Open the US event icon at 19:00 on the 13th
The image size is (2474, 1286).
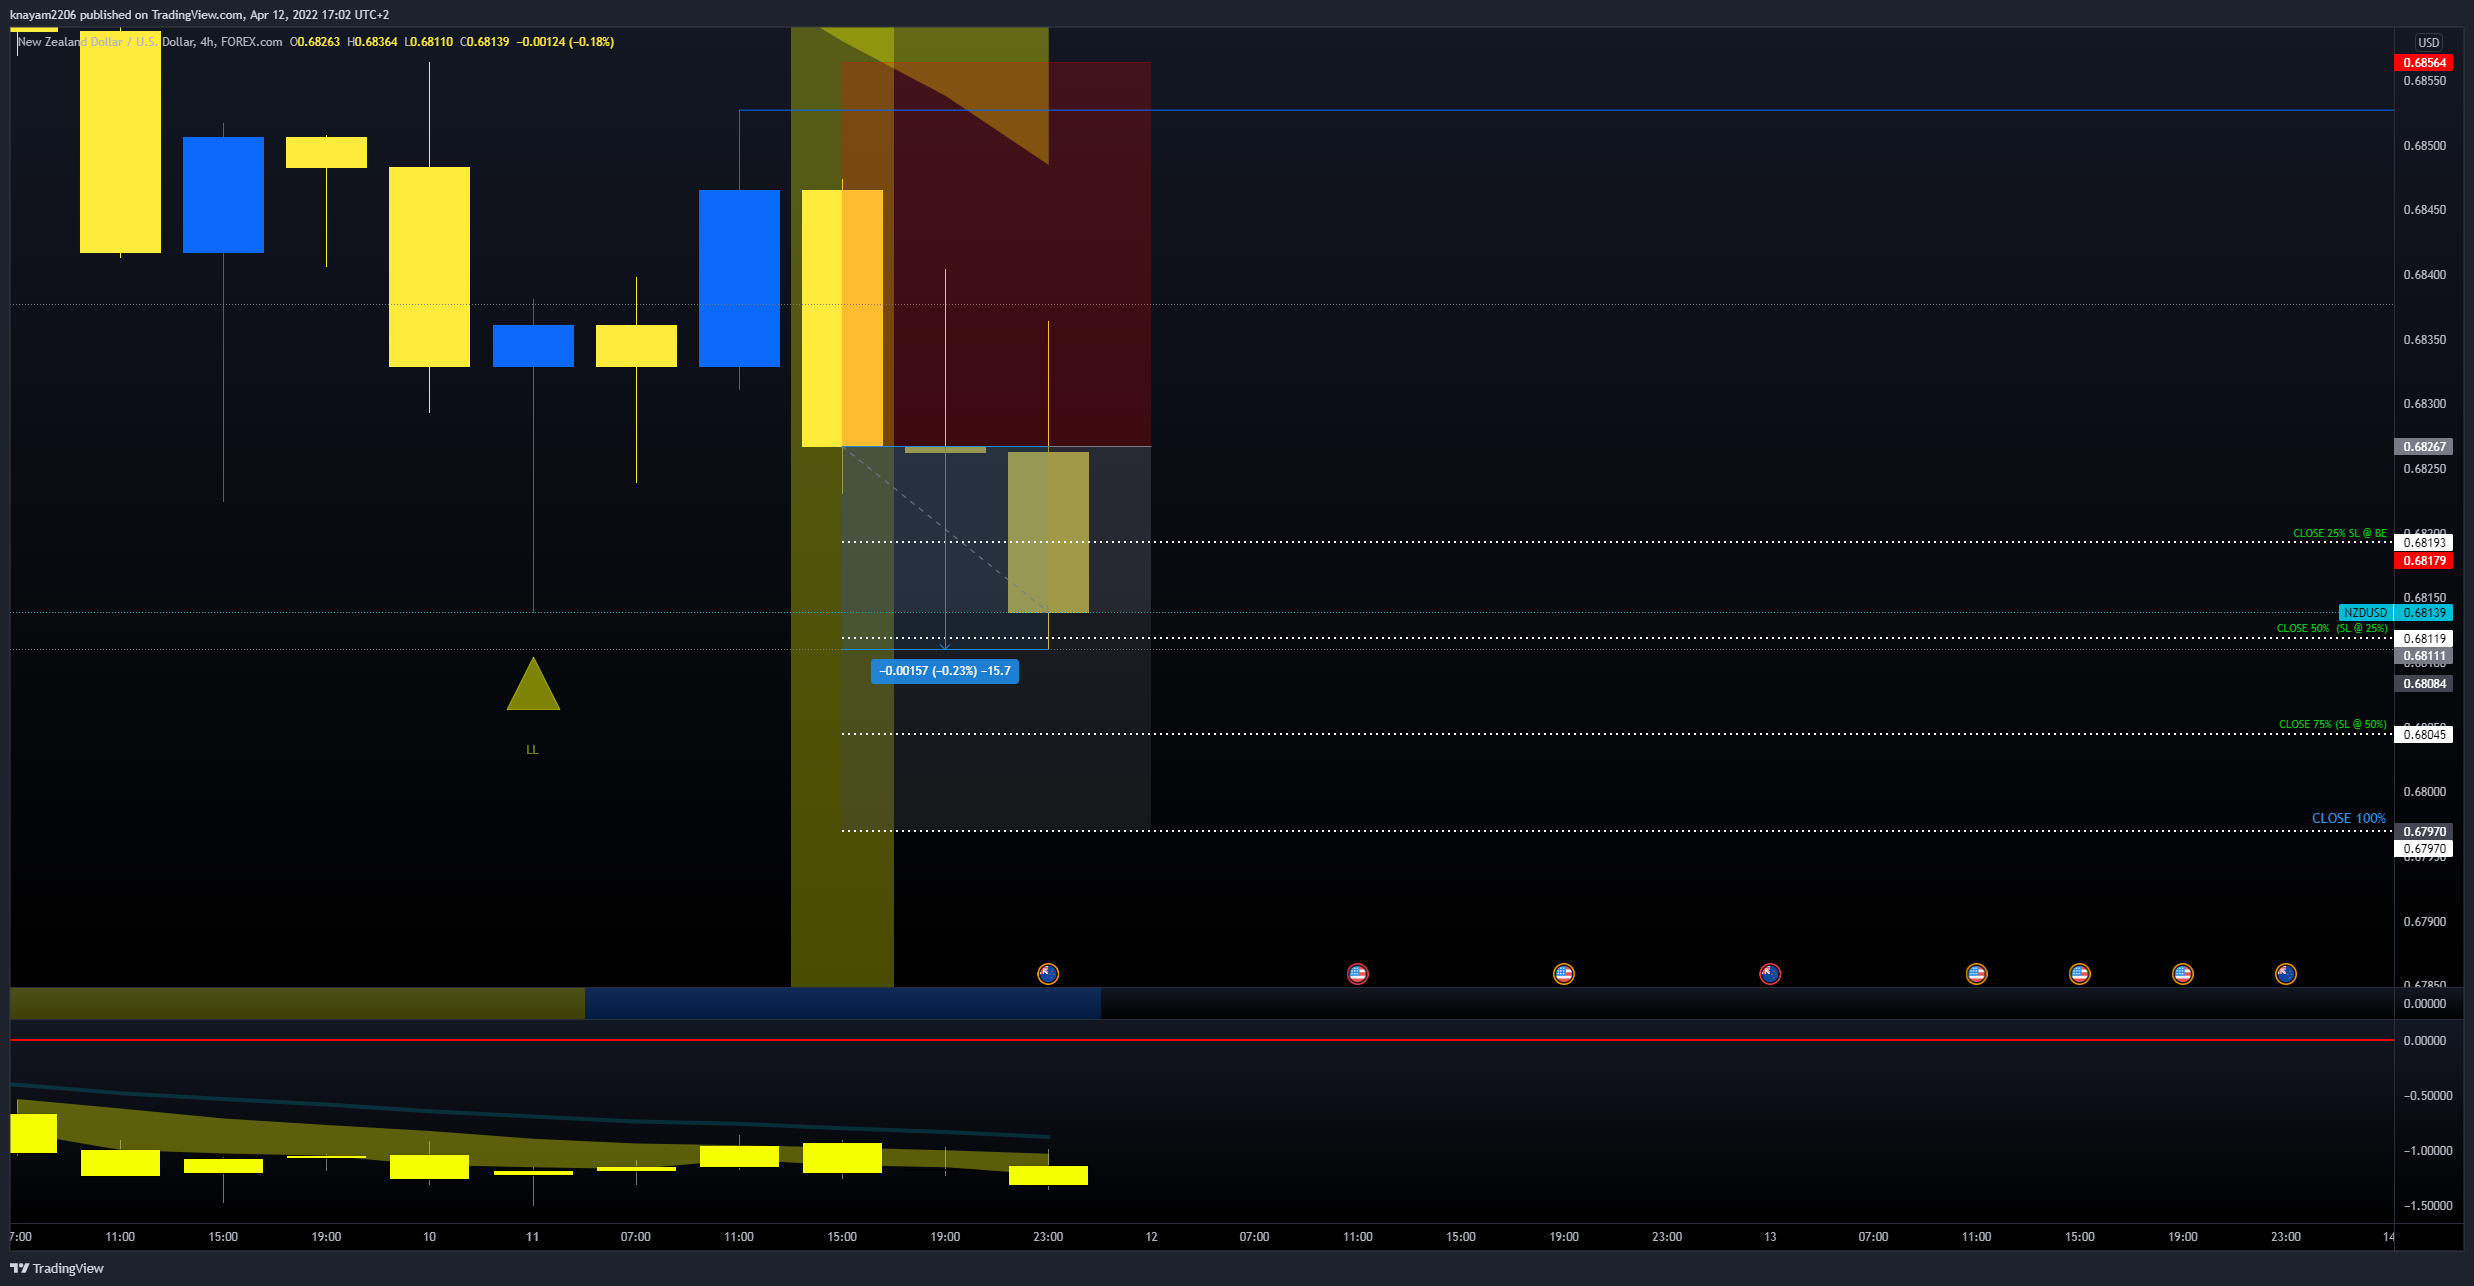pyautogui.click(x=2183, y=973)
